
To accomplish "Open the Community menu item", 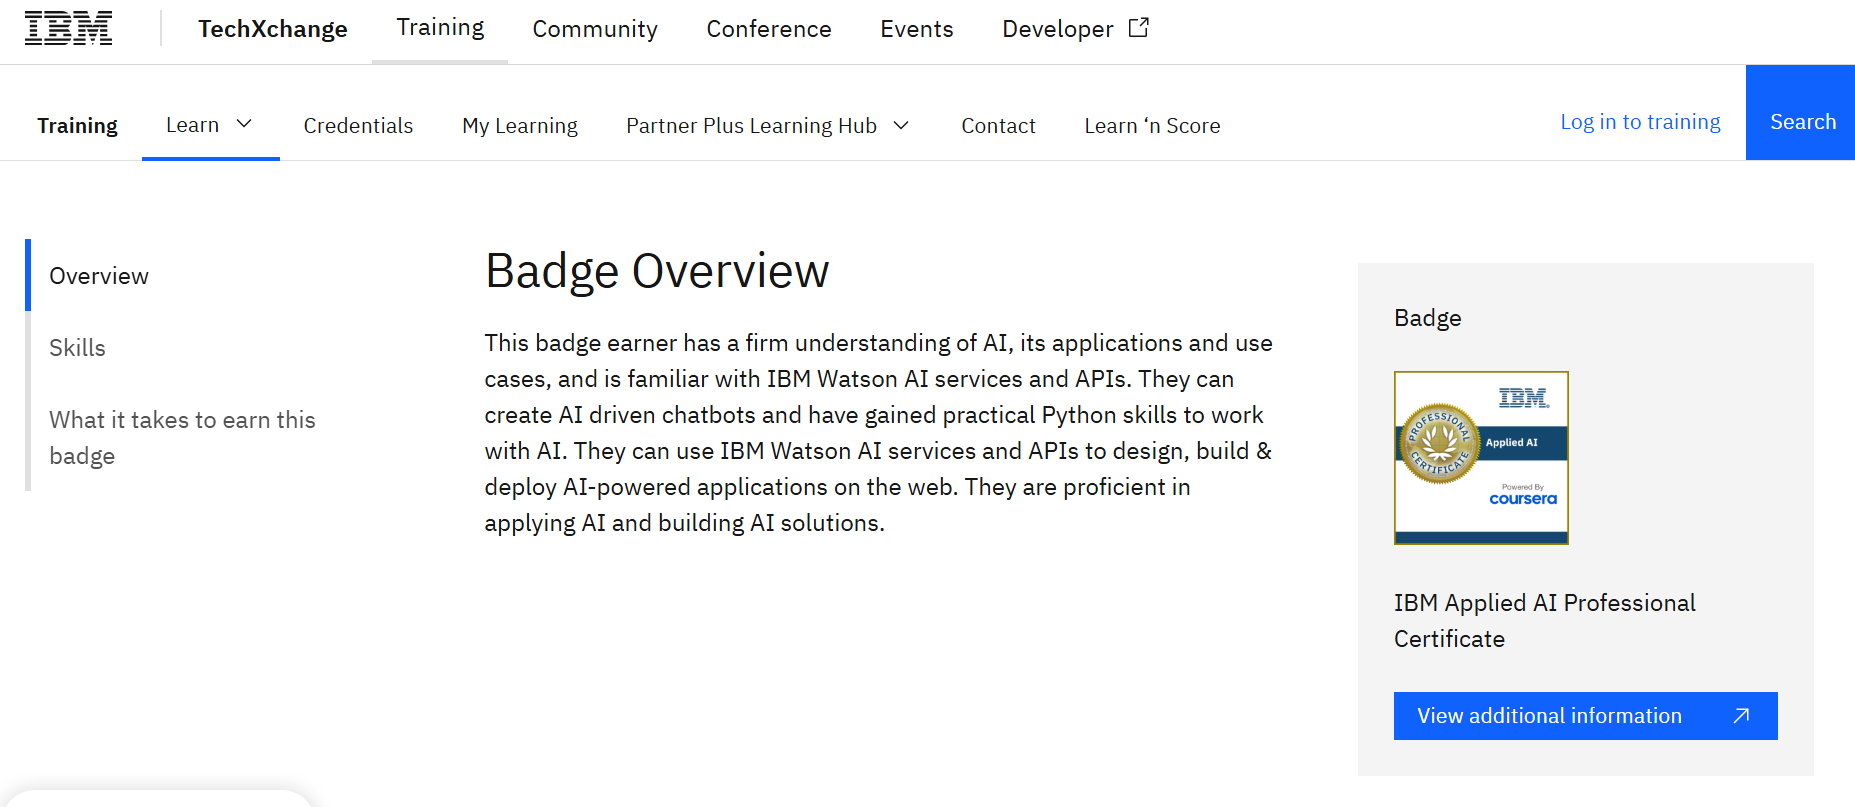I will click(595, 29).
